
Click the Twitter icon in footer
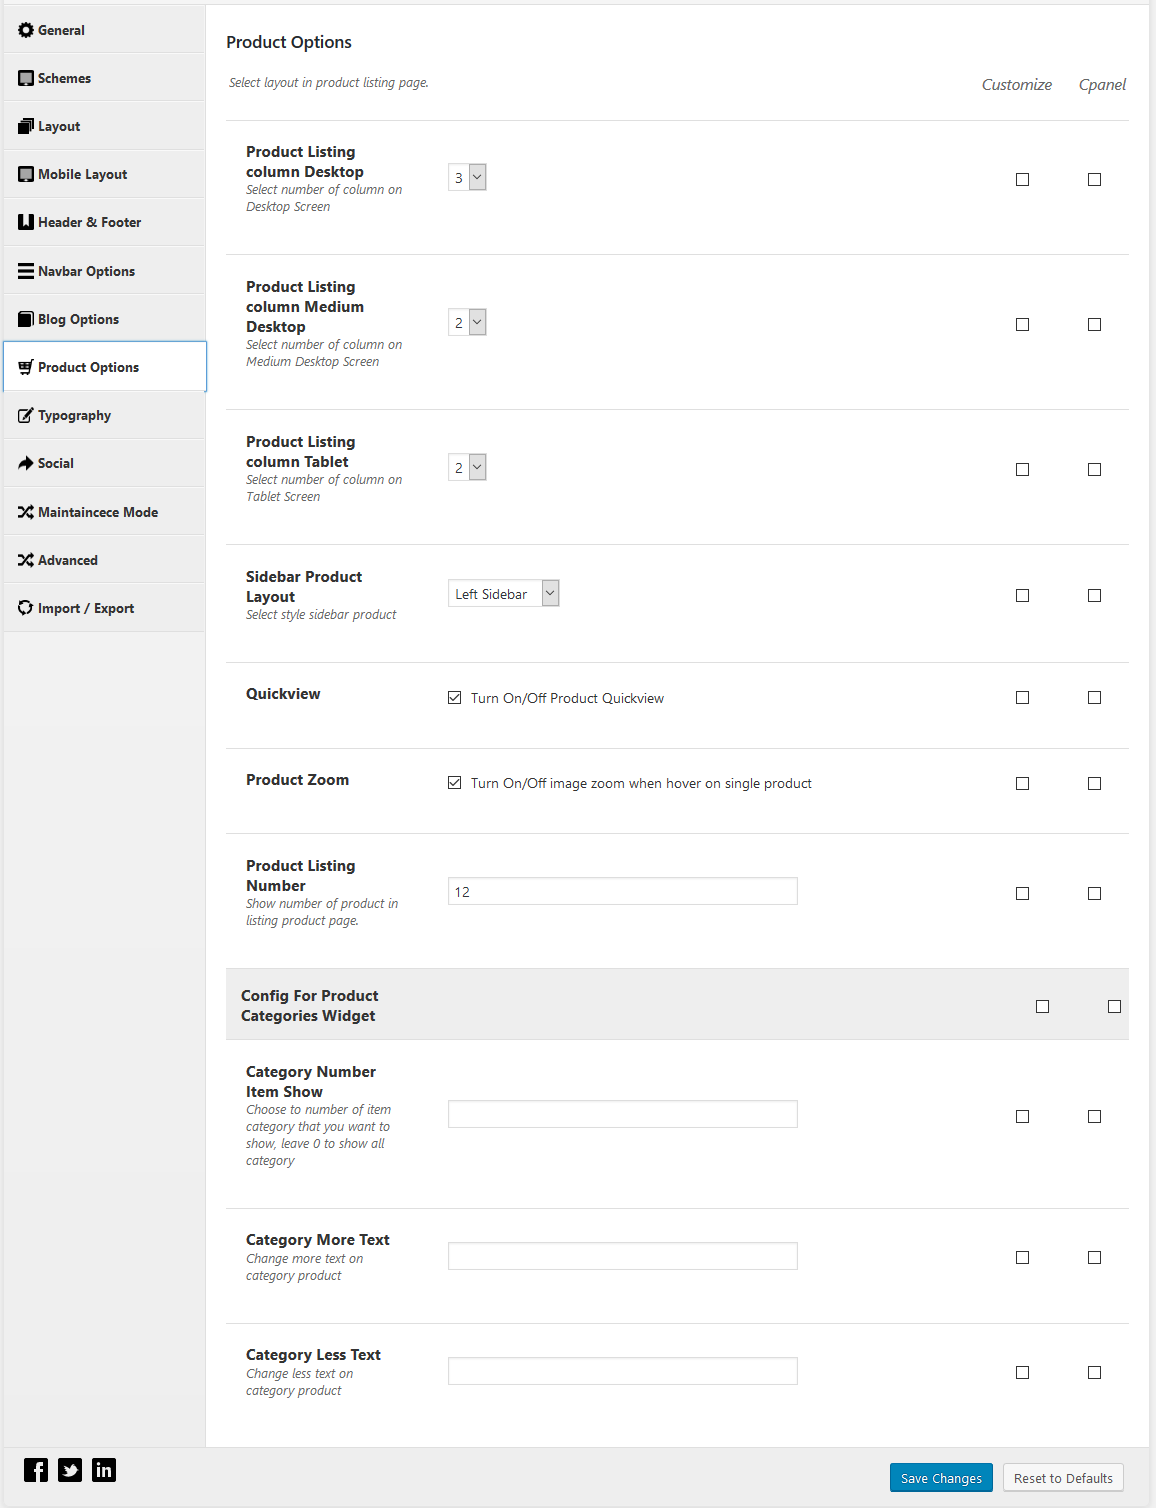tap(70, 1470)
